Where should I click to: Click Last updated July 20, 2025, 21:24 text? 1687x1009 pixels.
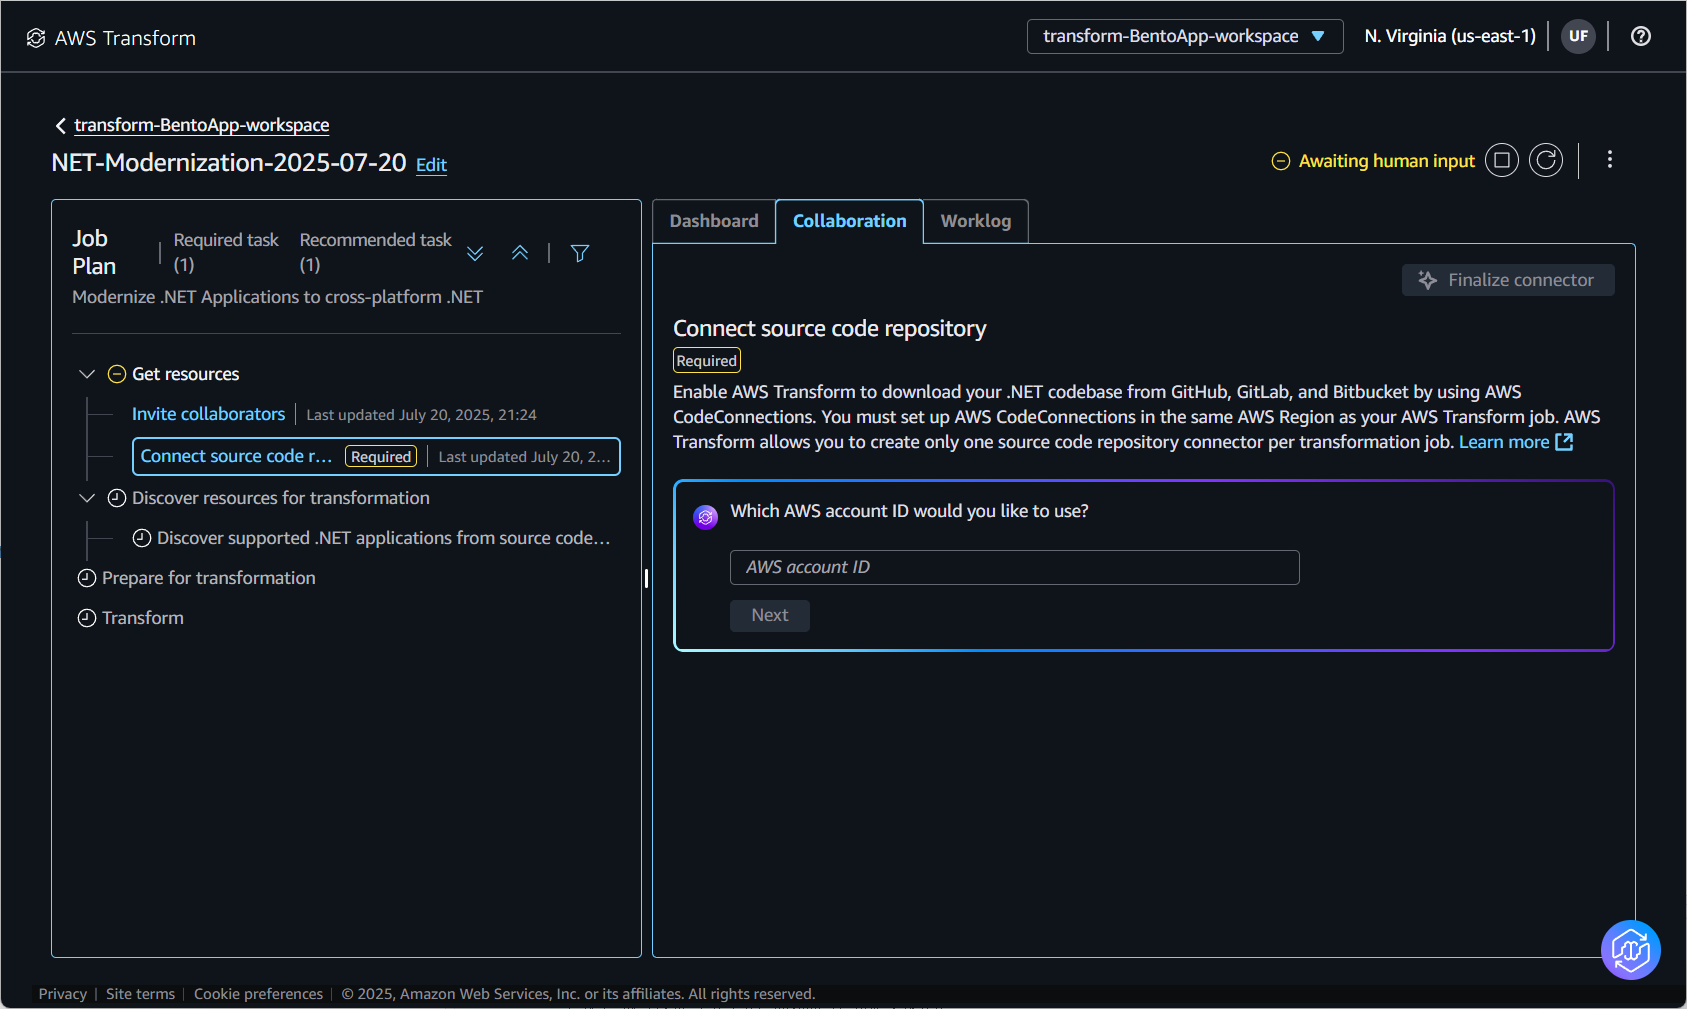(421, 415)
